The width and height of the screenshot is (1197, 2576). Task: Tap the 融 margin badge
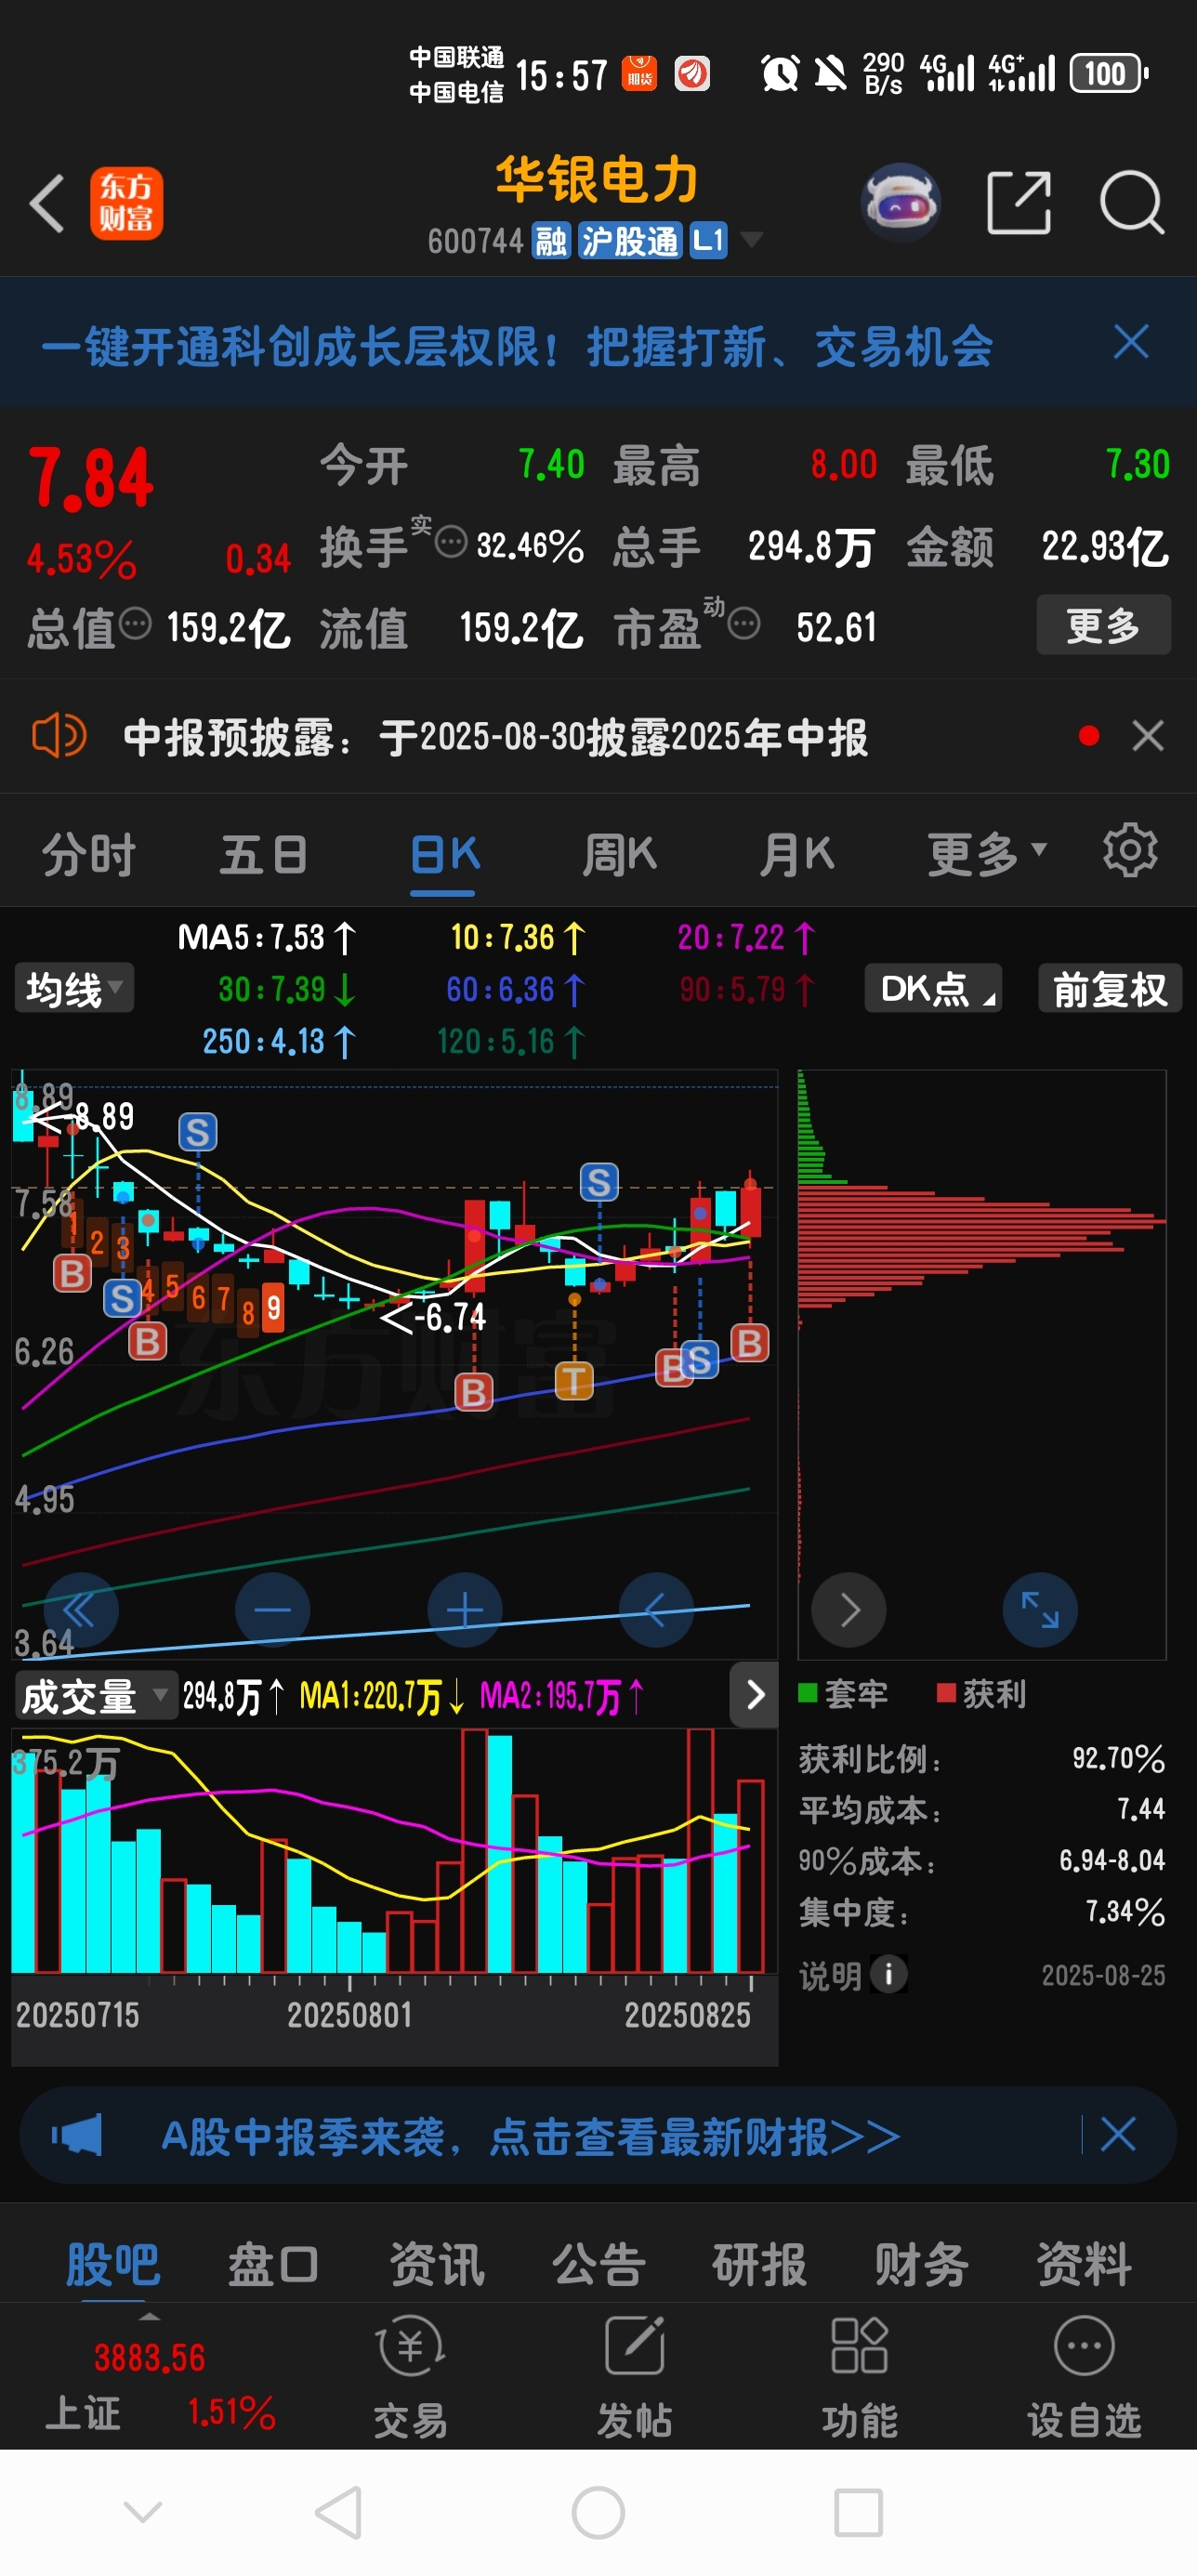(x=551, y=240)
